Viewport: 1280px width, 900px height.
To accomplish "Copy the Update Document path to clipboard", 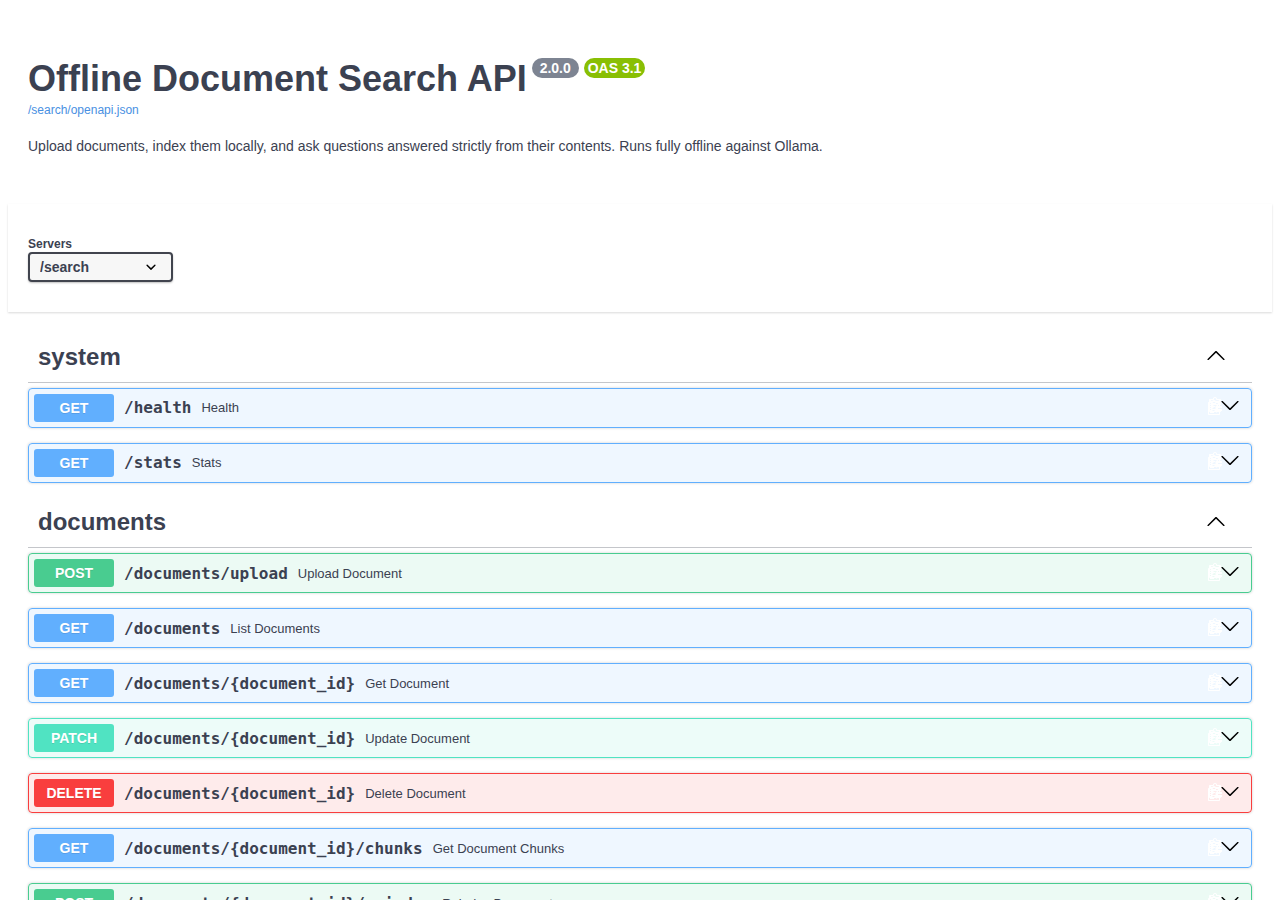I will pyautogui.click(x=1212, y=738).
